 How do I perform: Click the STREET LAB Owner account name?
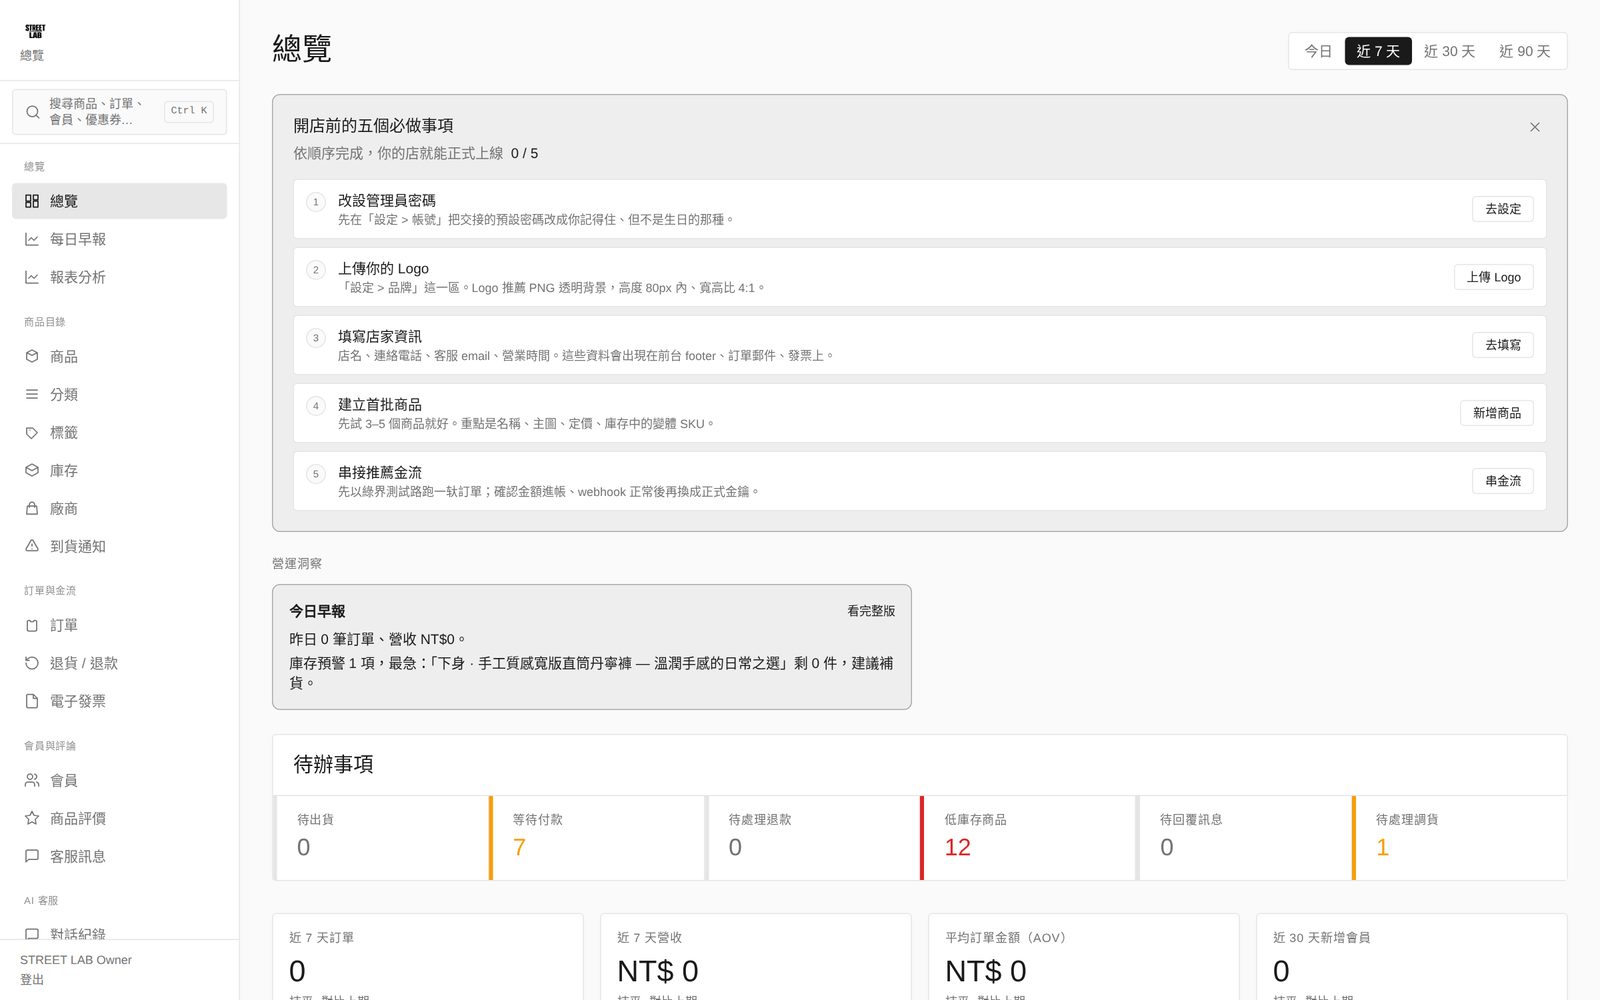[x=76, y=960]
